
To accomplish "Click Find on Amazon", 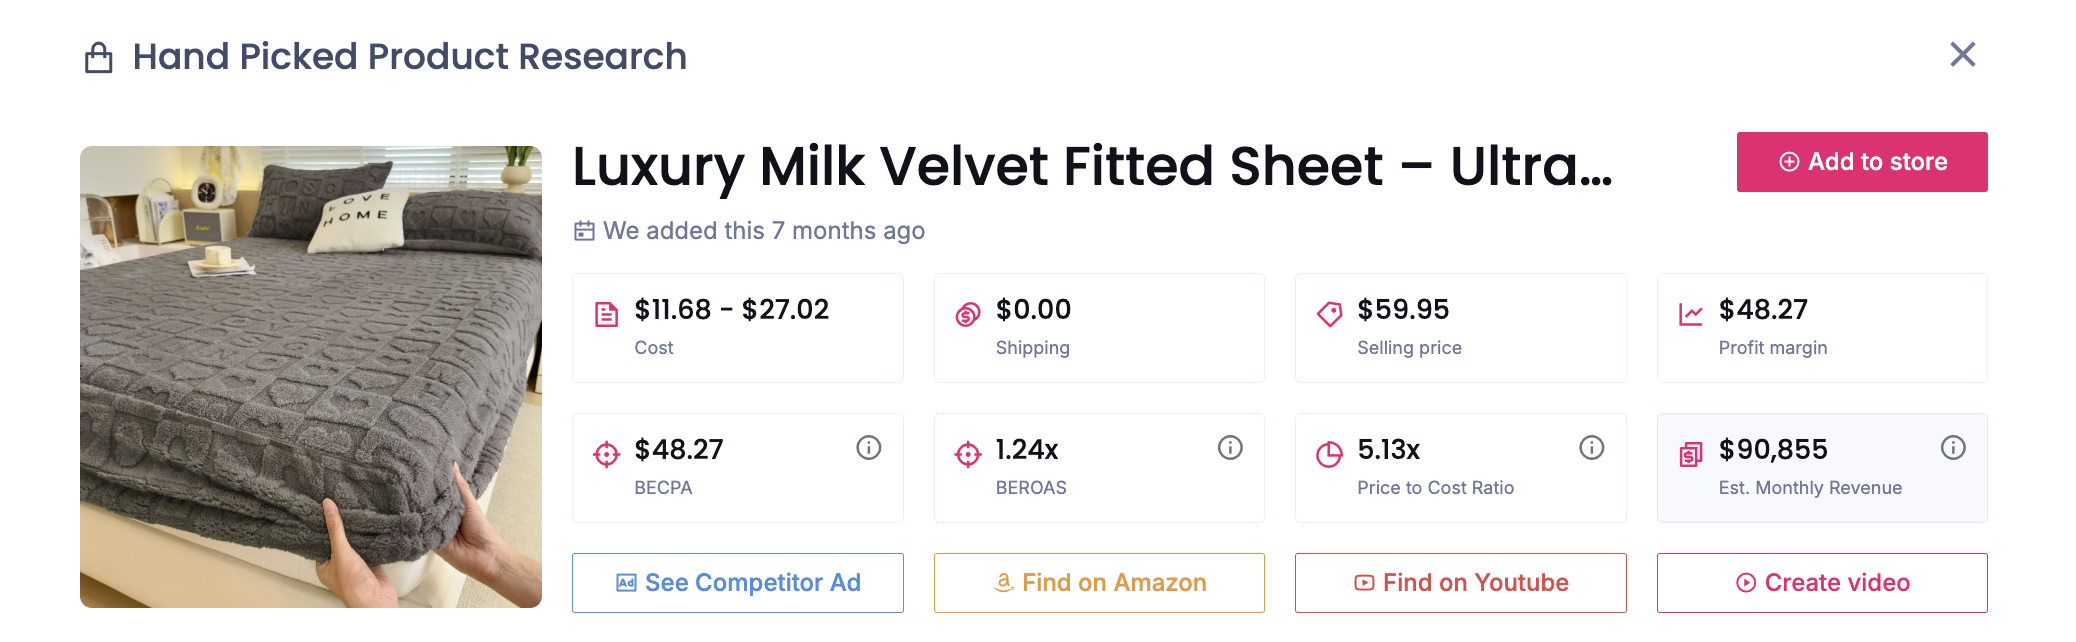I will (x=1098, y=582).
